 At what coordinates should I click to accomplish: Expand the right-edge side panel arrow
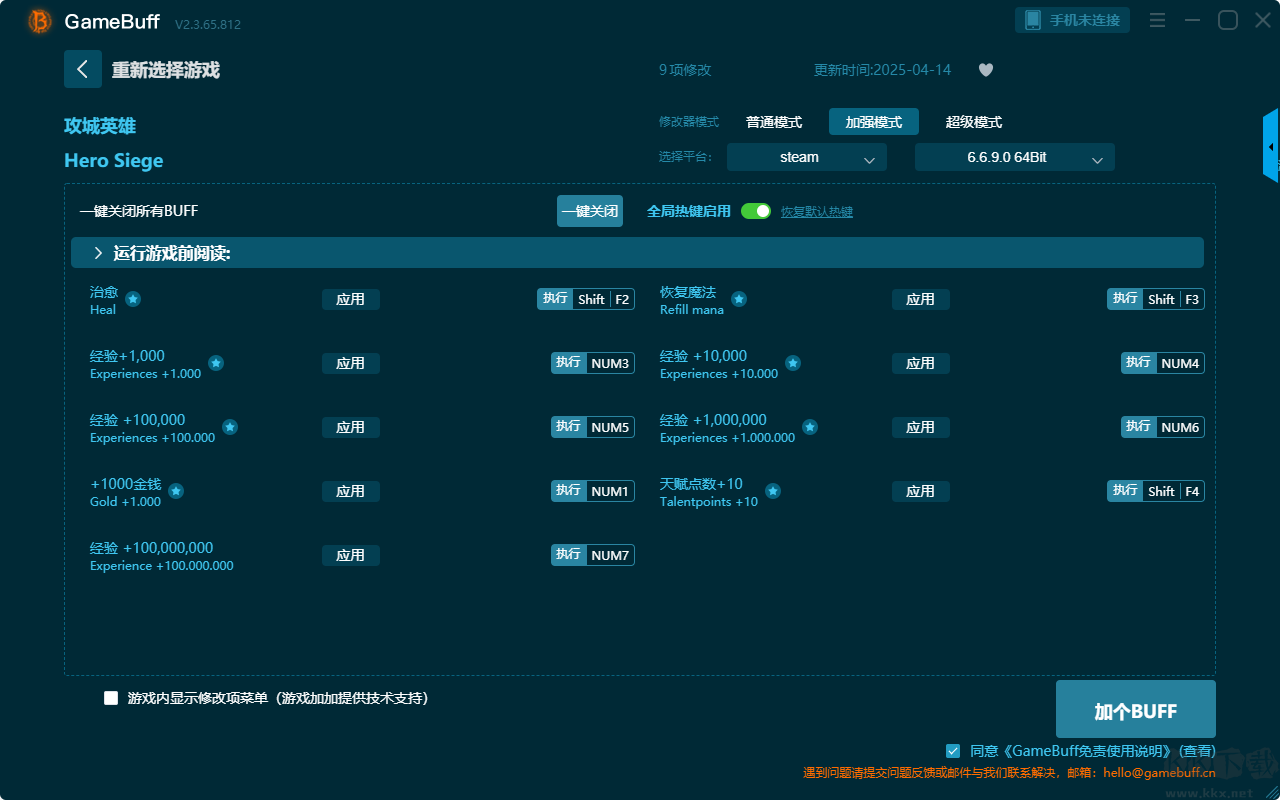[1271, 146]
